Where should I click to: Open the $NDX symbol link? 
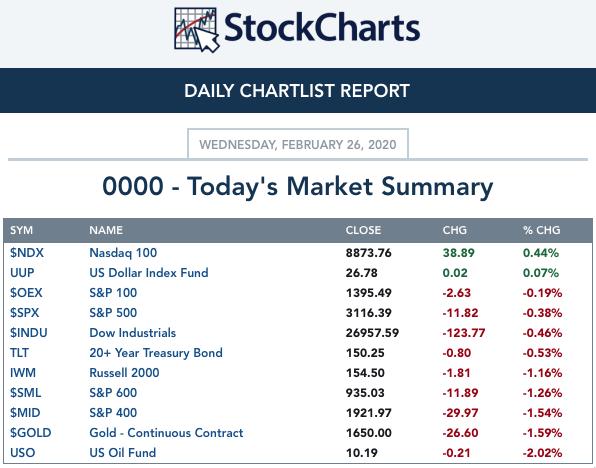pos(27,253)
